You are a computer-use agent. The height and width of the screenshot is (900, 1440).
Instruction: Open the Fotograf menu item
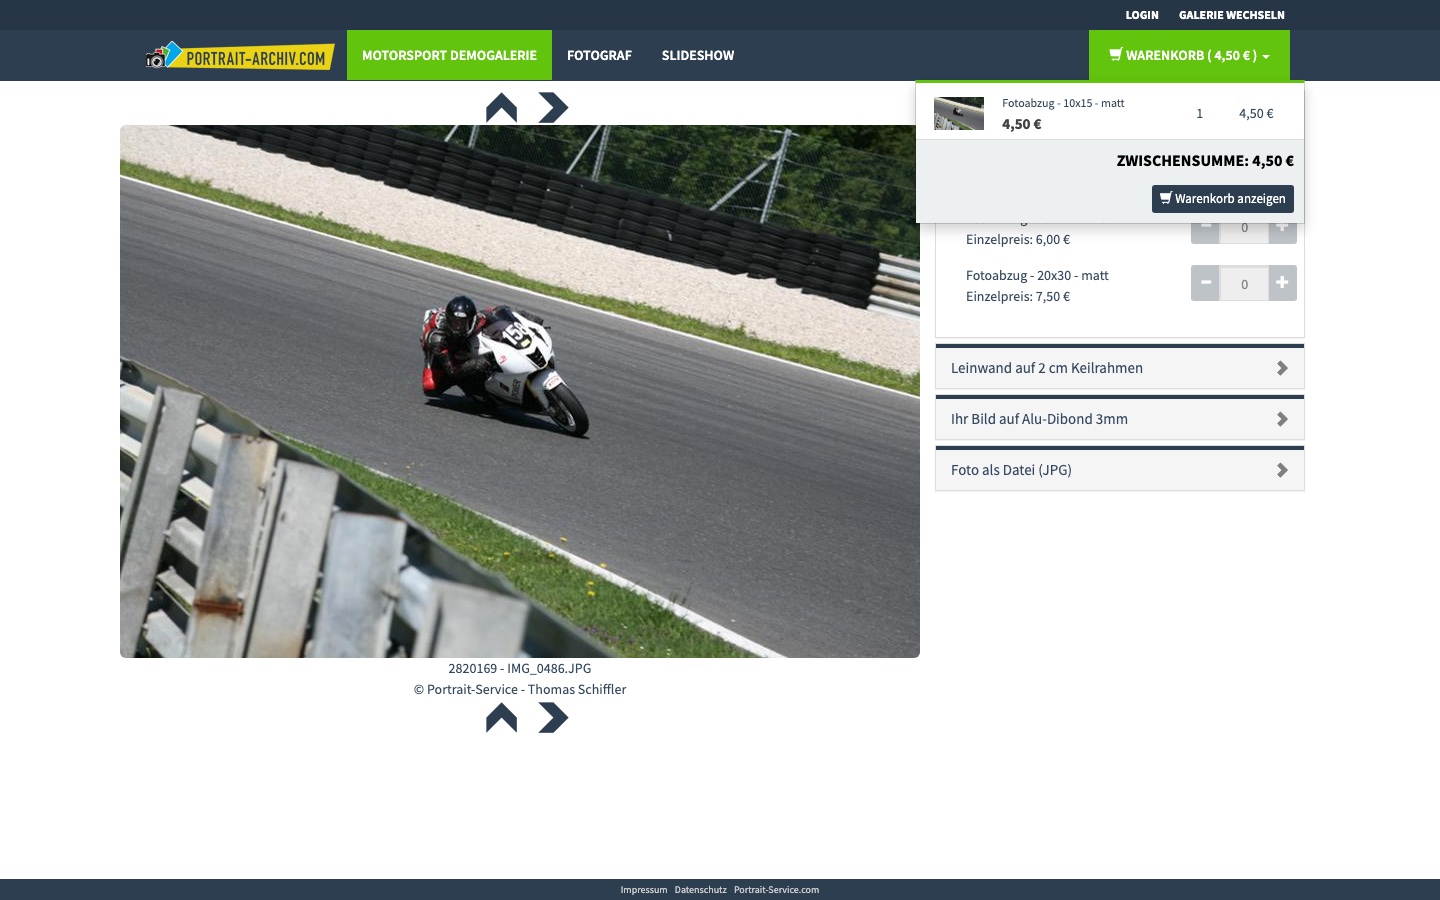[599, 55]
